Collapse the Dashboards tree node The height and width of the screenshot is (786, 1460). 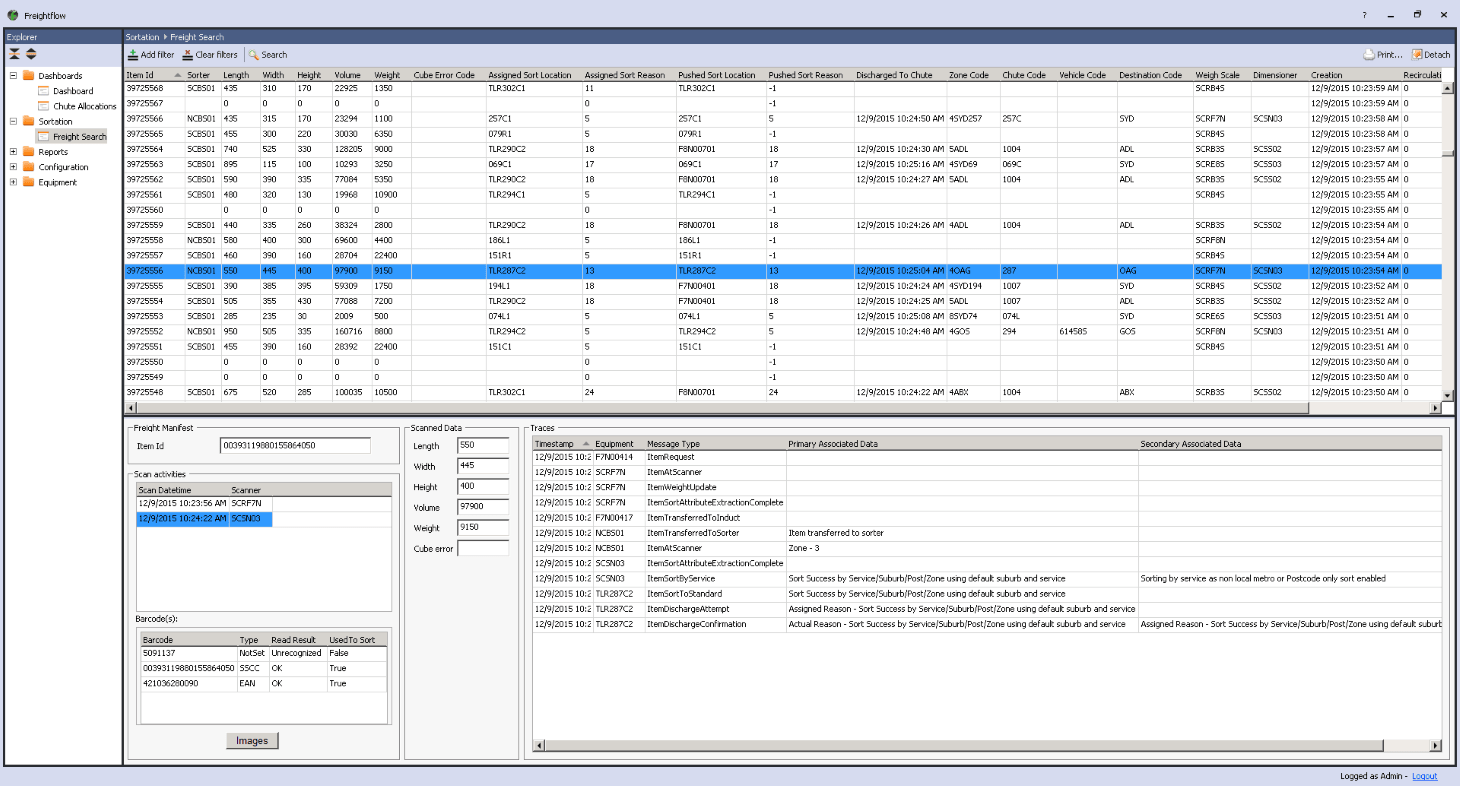pyautogui.click(x=13, y=76)
